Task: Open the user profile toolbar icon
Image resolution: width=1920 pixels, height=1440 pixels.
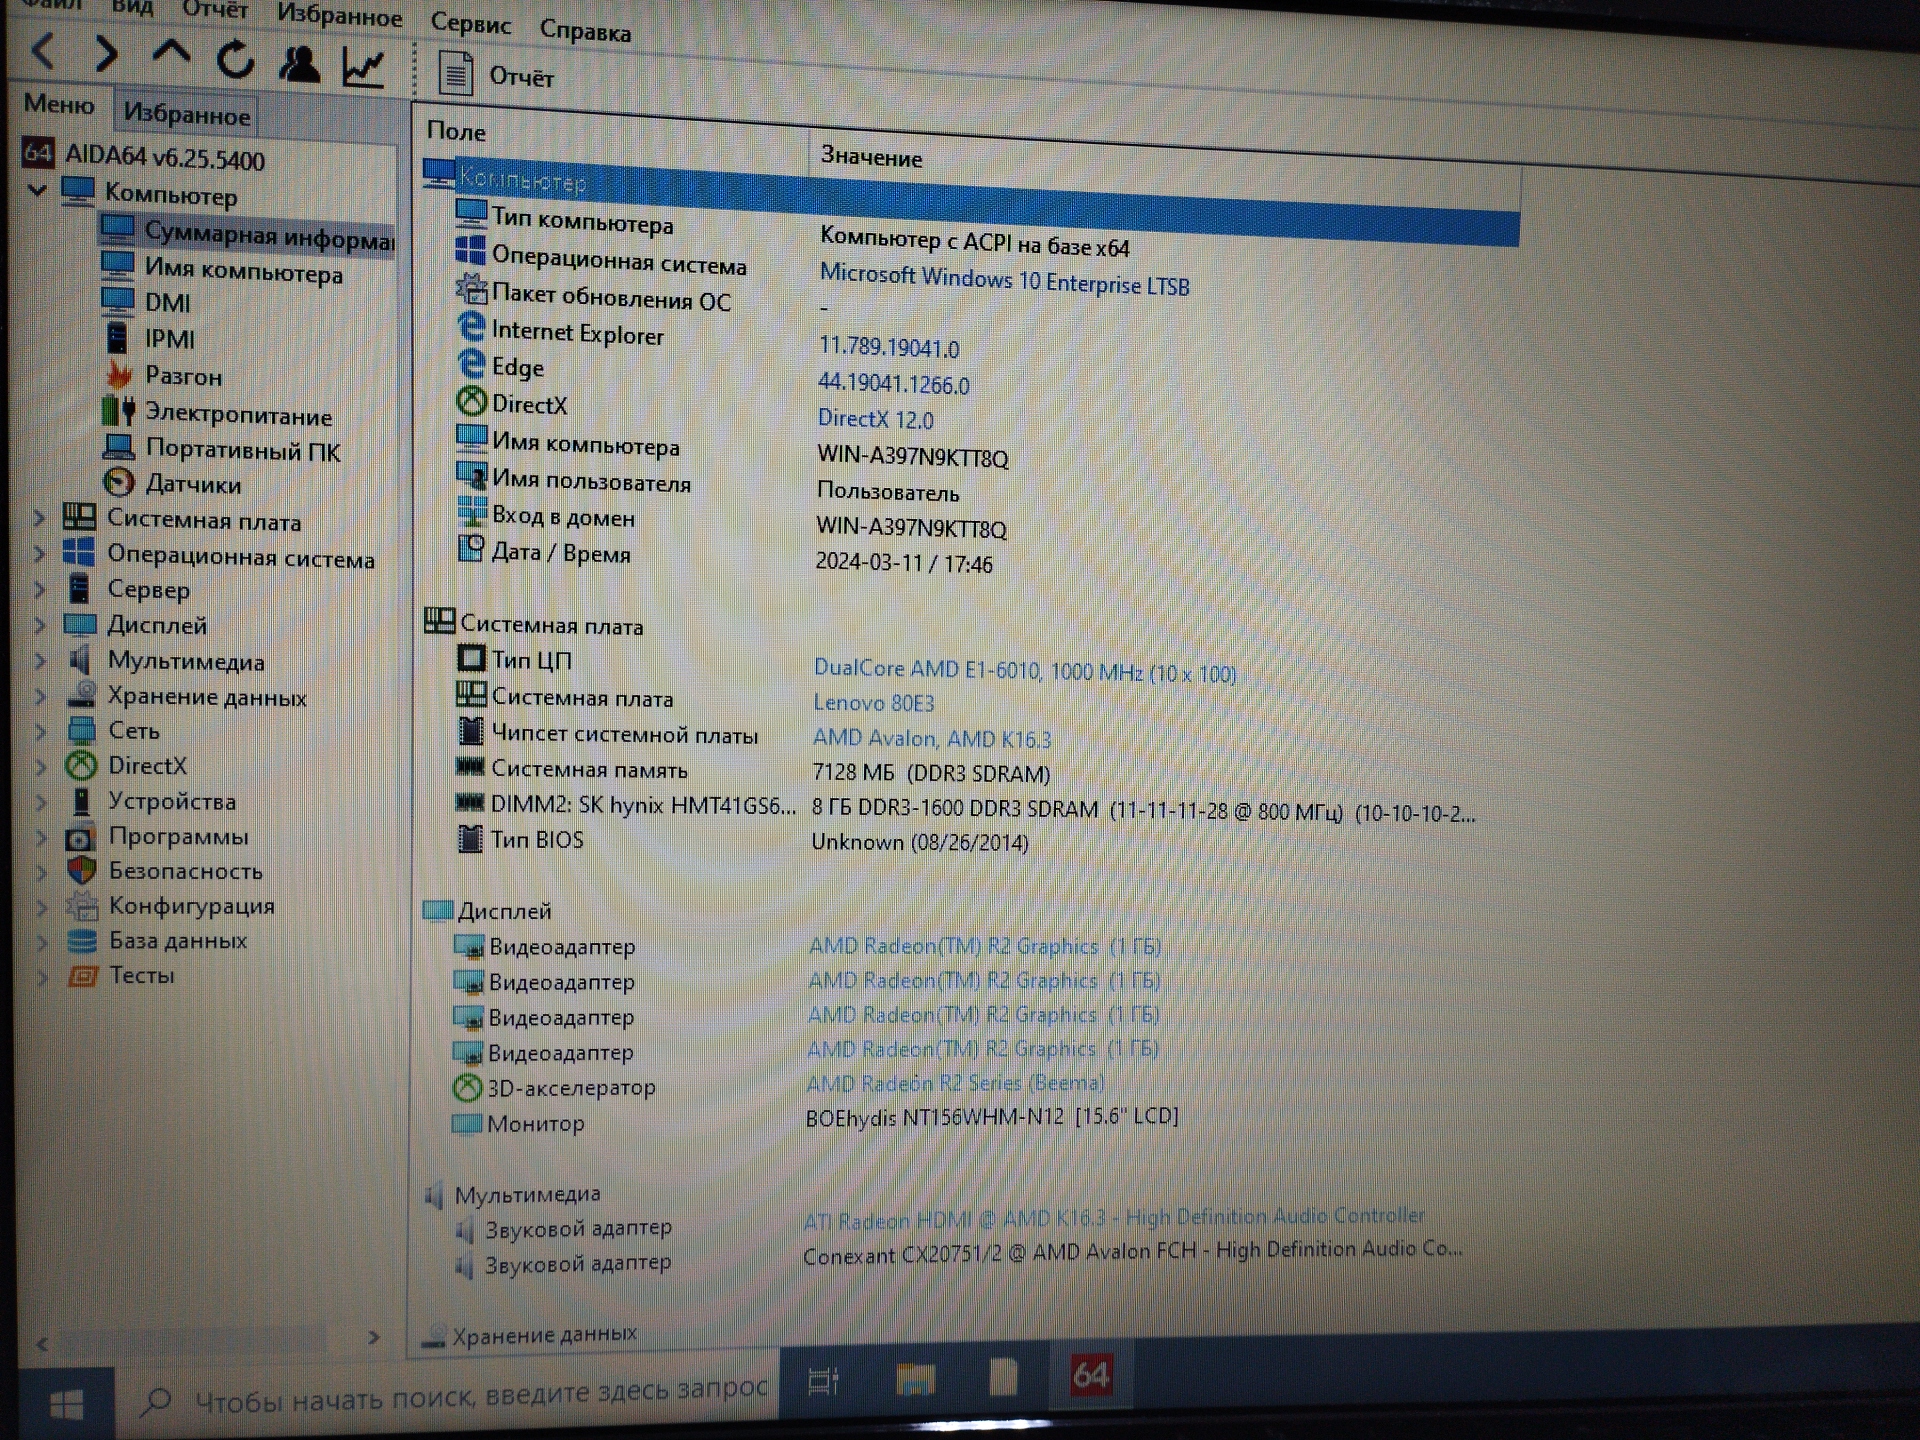Action: (299, 64)
